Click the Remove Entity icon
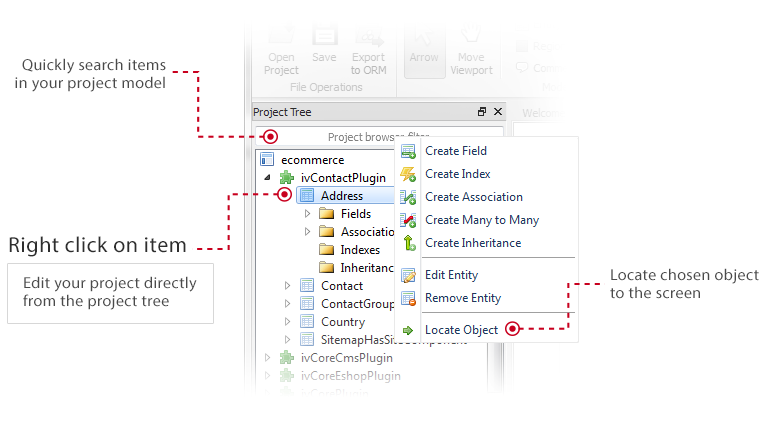 coord(408,298)
